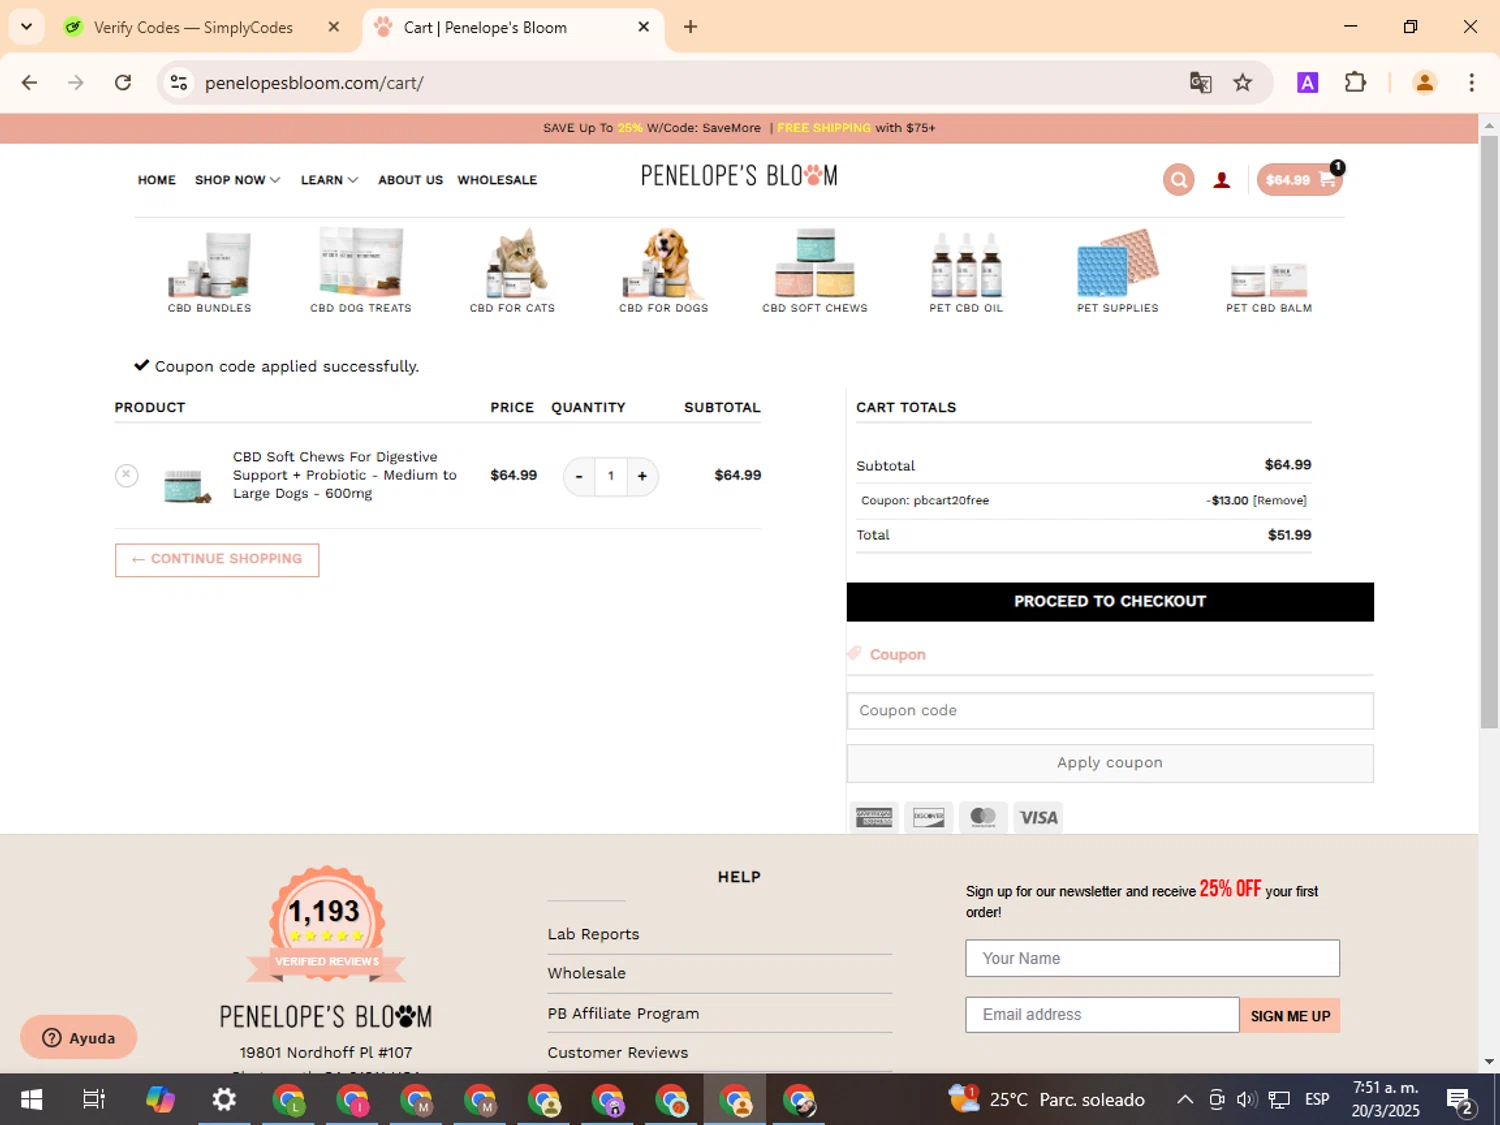
Task: Open the purple A extension icon
Action: (1307, 83)
